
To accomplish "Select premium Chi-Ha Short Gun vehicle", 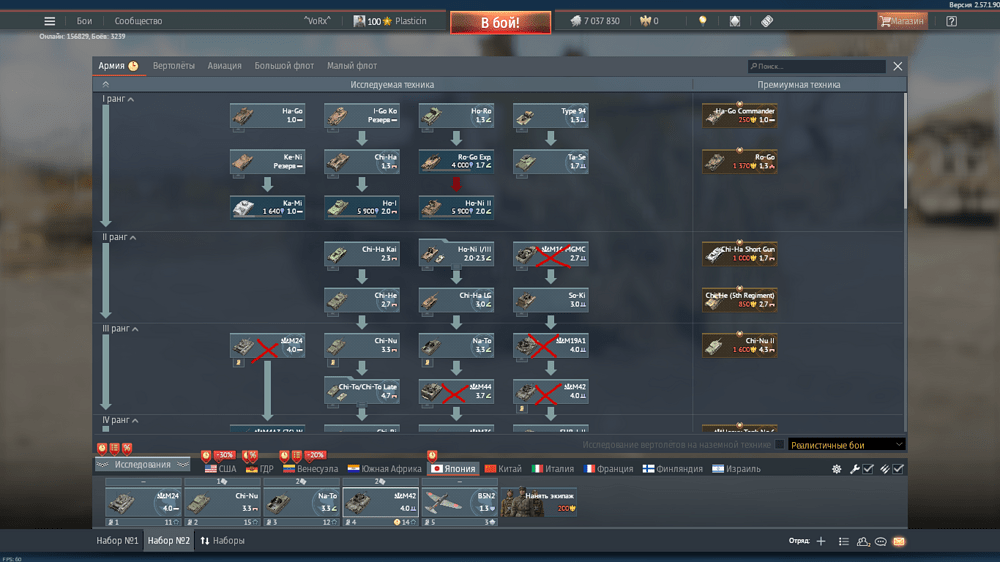I will pos(740,254).
